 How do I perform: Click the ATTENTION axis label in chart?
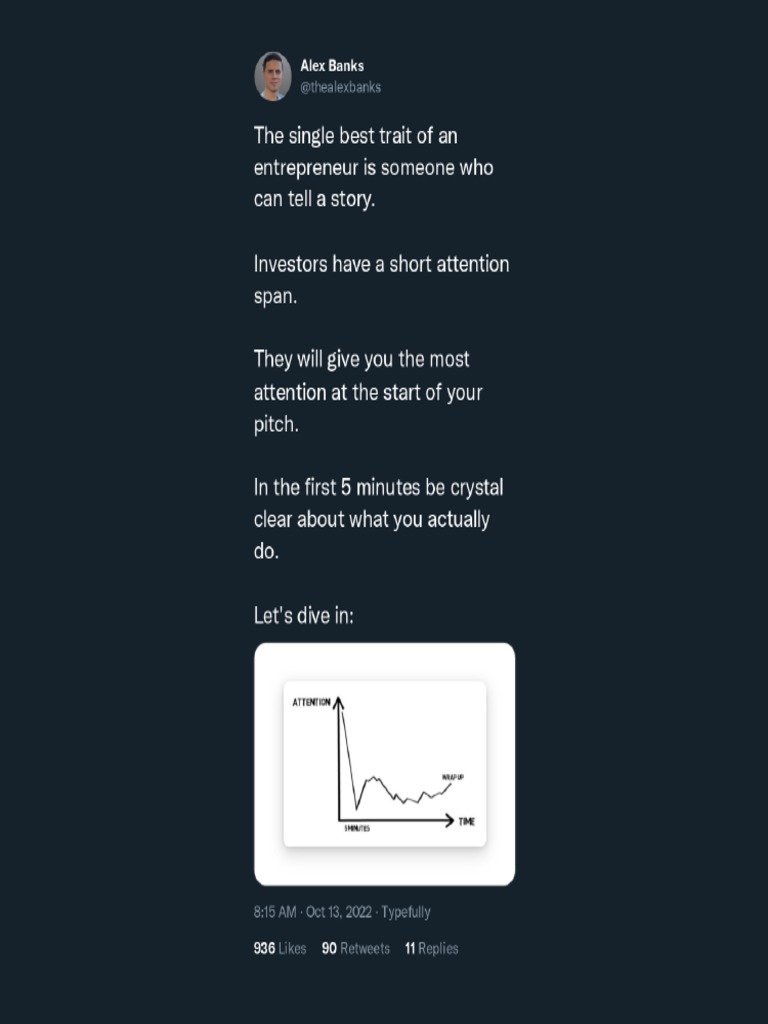pos(311,702)
